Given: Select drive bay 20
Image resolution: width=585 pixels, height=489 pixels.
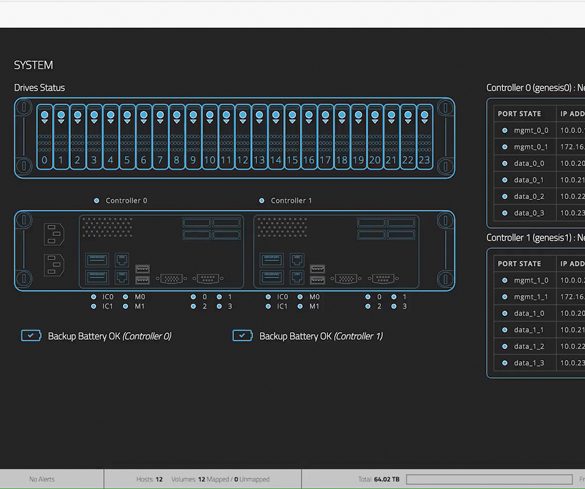Looking at the screenshot, I should tap(375, 137).
